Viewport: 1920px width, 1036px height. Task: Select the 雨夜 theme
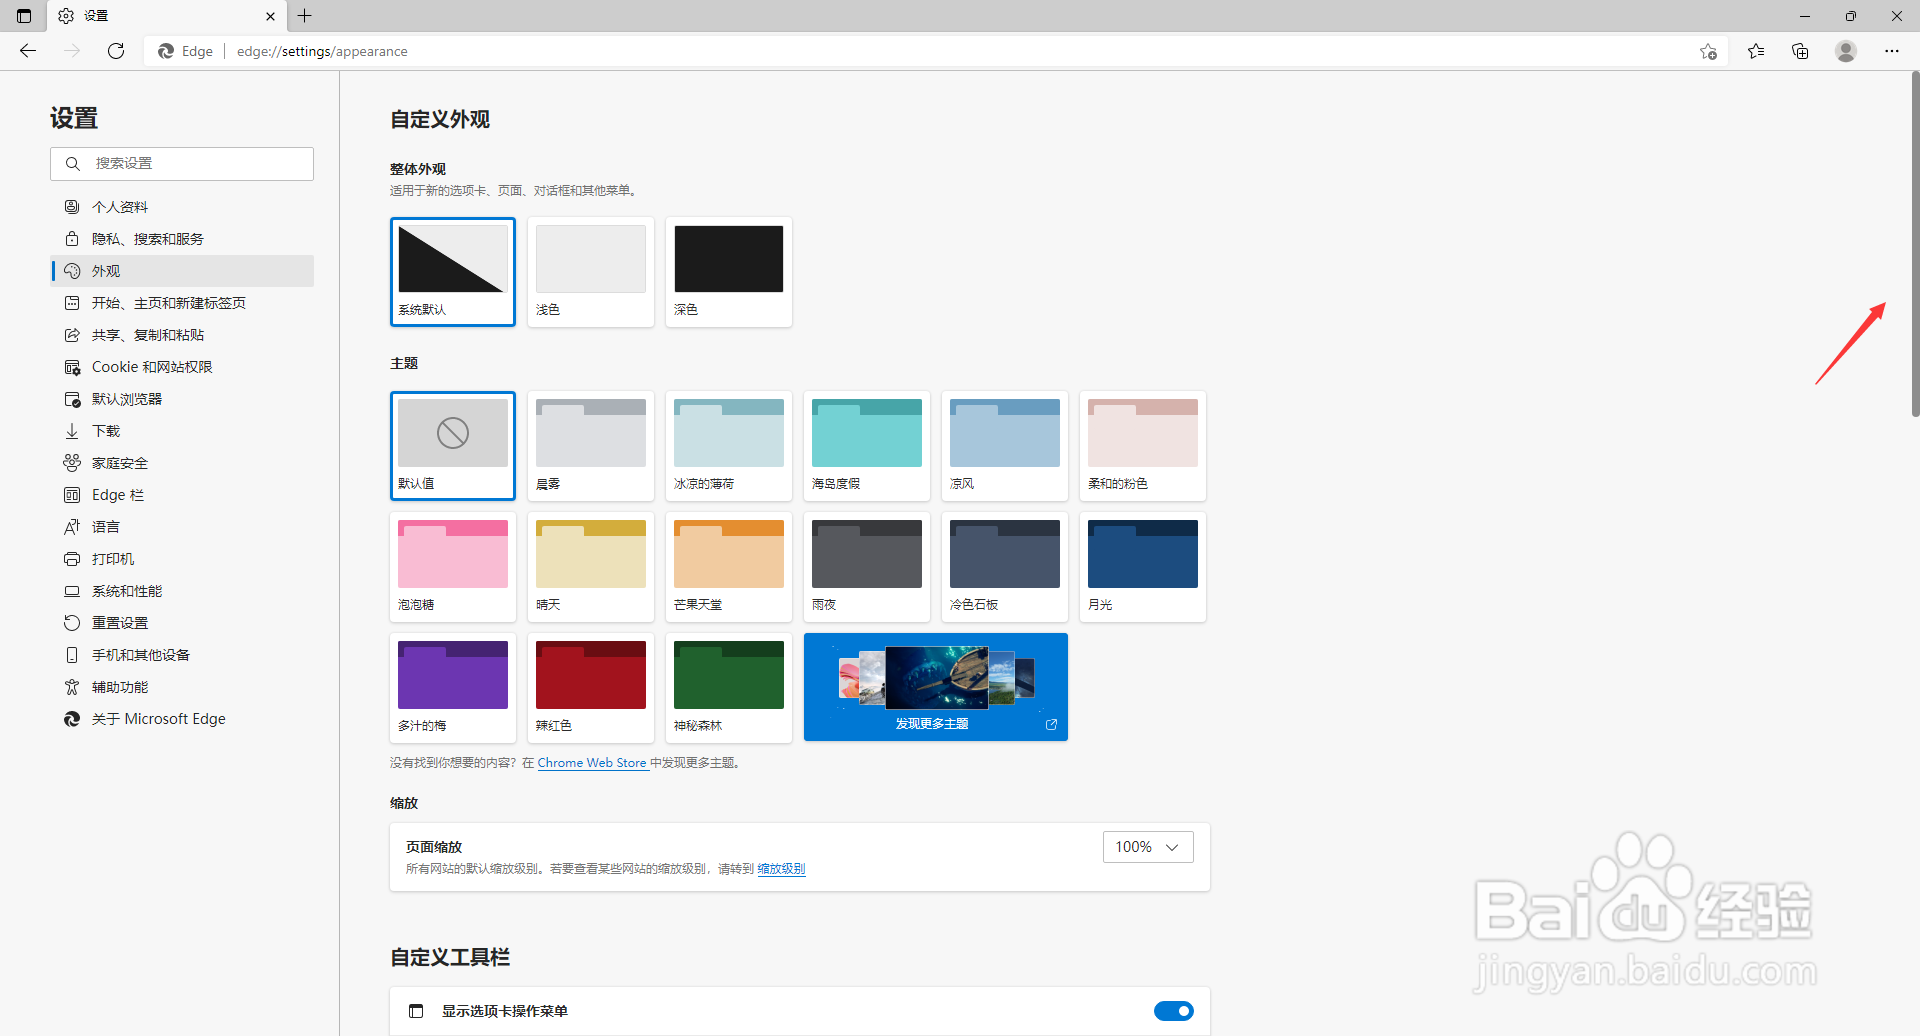coord(867,567)
